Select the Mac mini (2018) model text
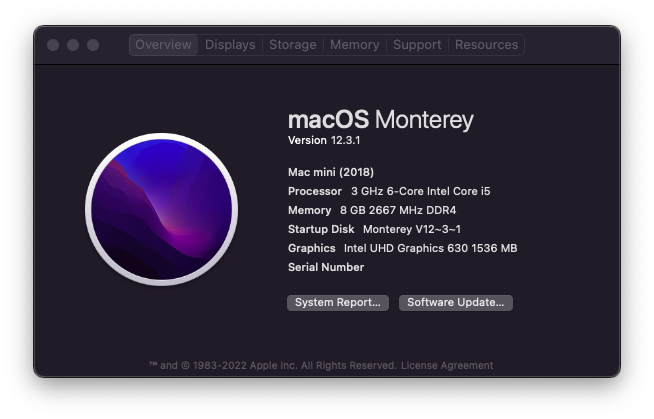The width and height of the screenshot is (654, 419). (x=331, y=172)
